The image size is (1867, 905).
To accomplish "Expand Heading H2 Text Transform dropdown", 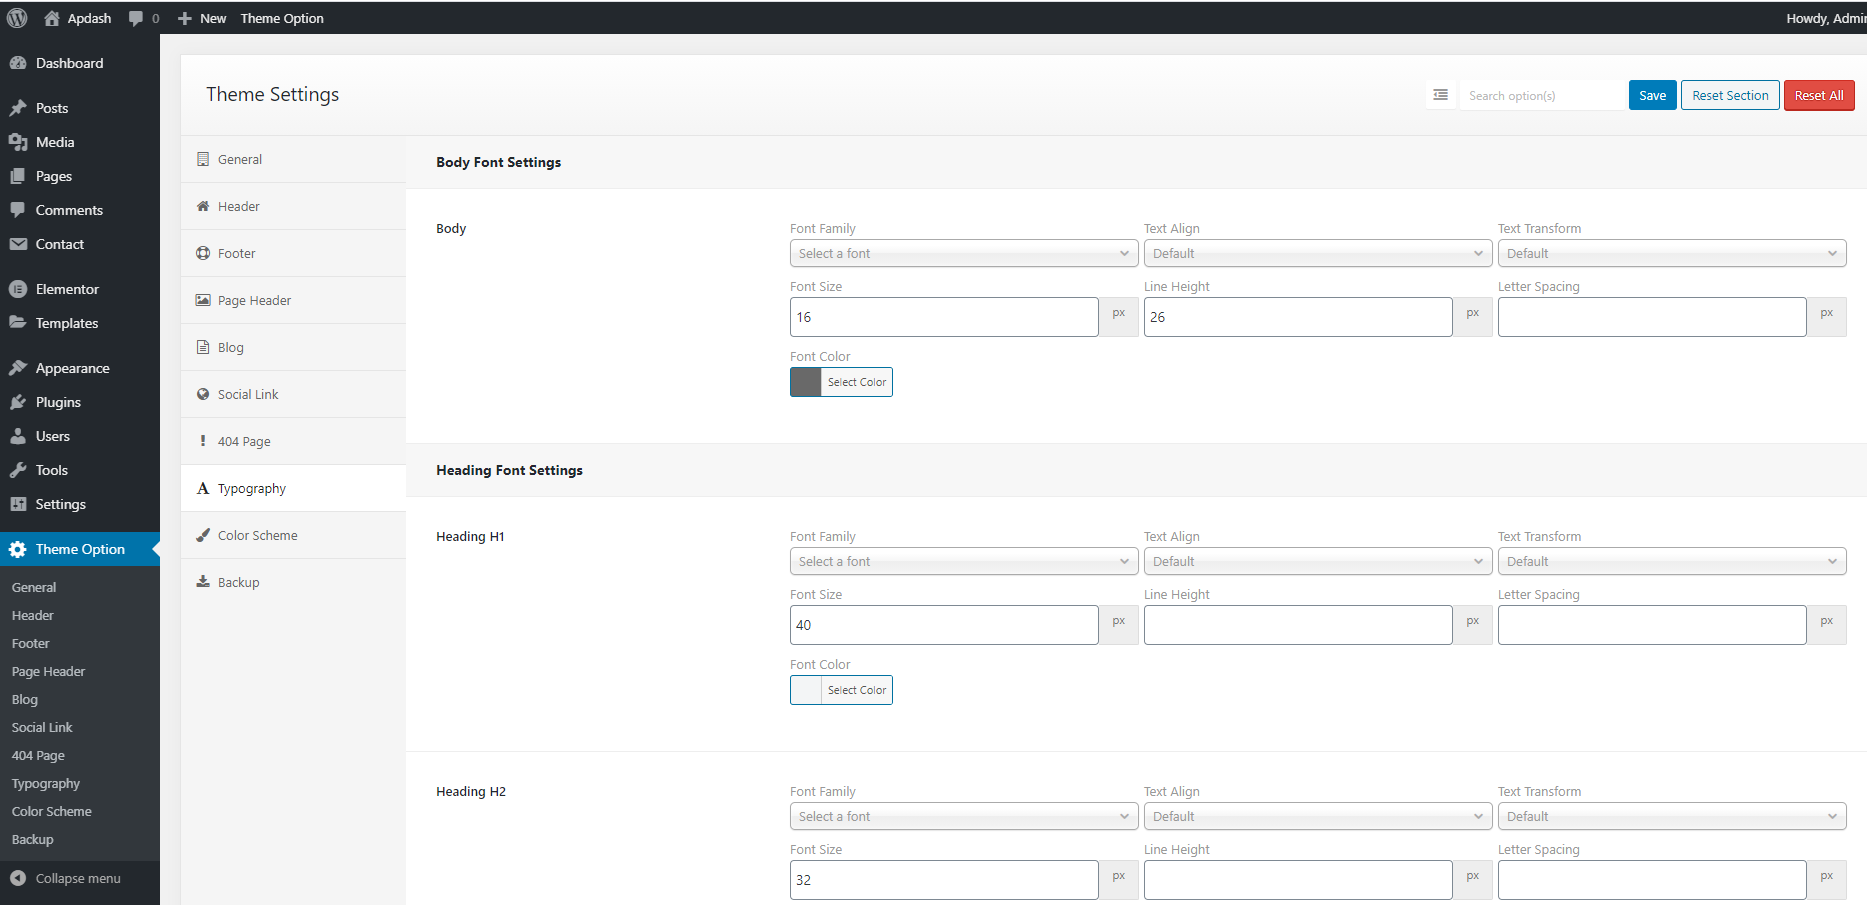I will [x=1671, y=817].
